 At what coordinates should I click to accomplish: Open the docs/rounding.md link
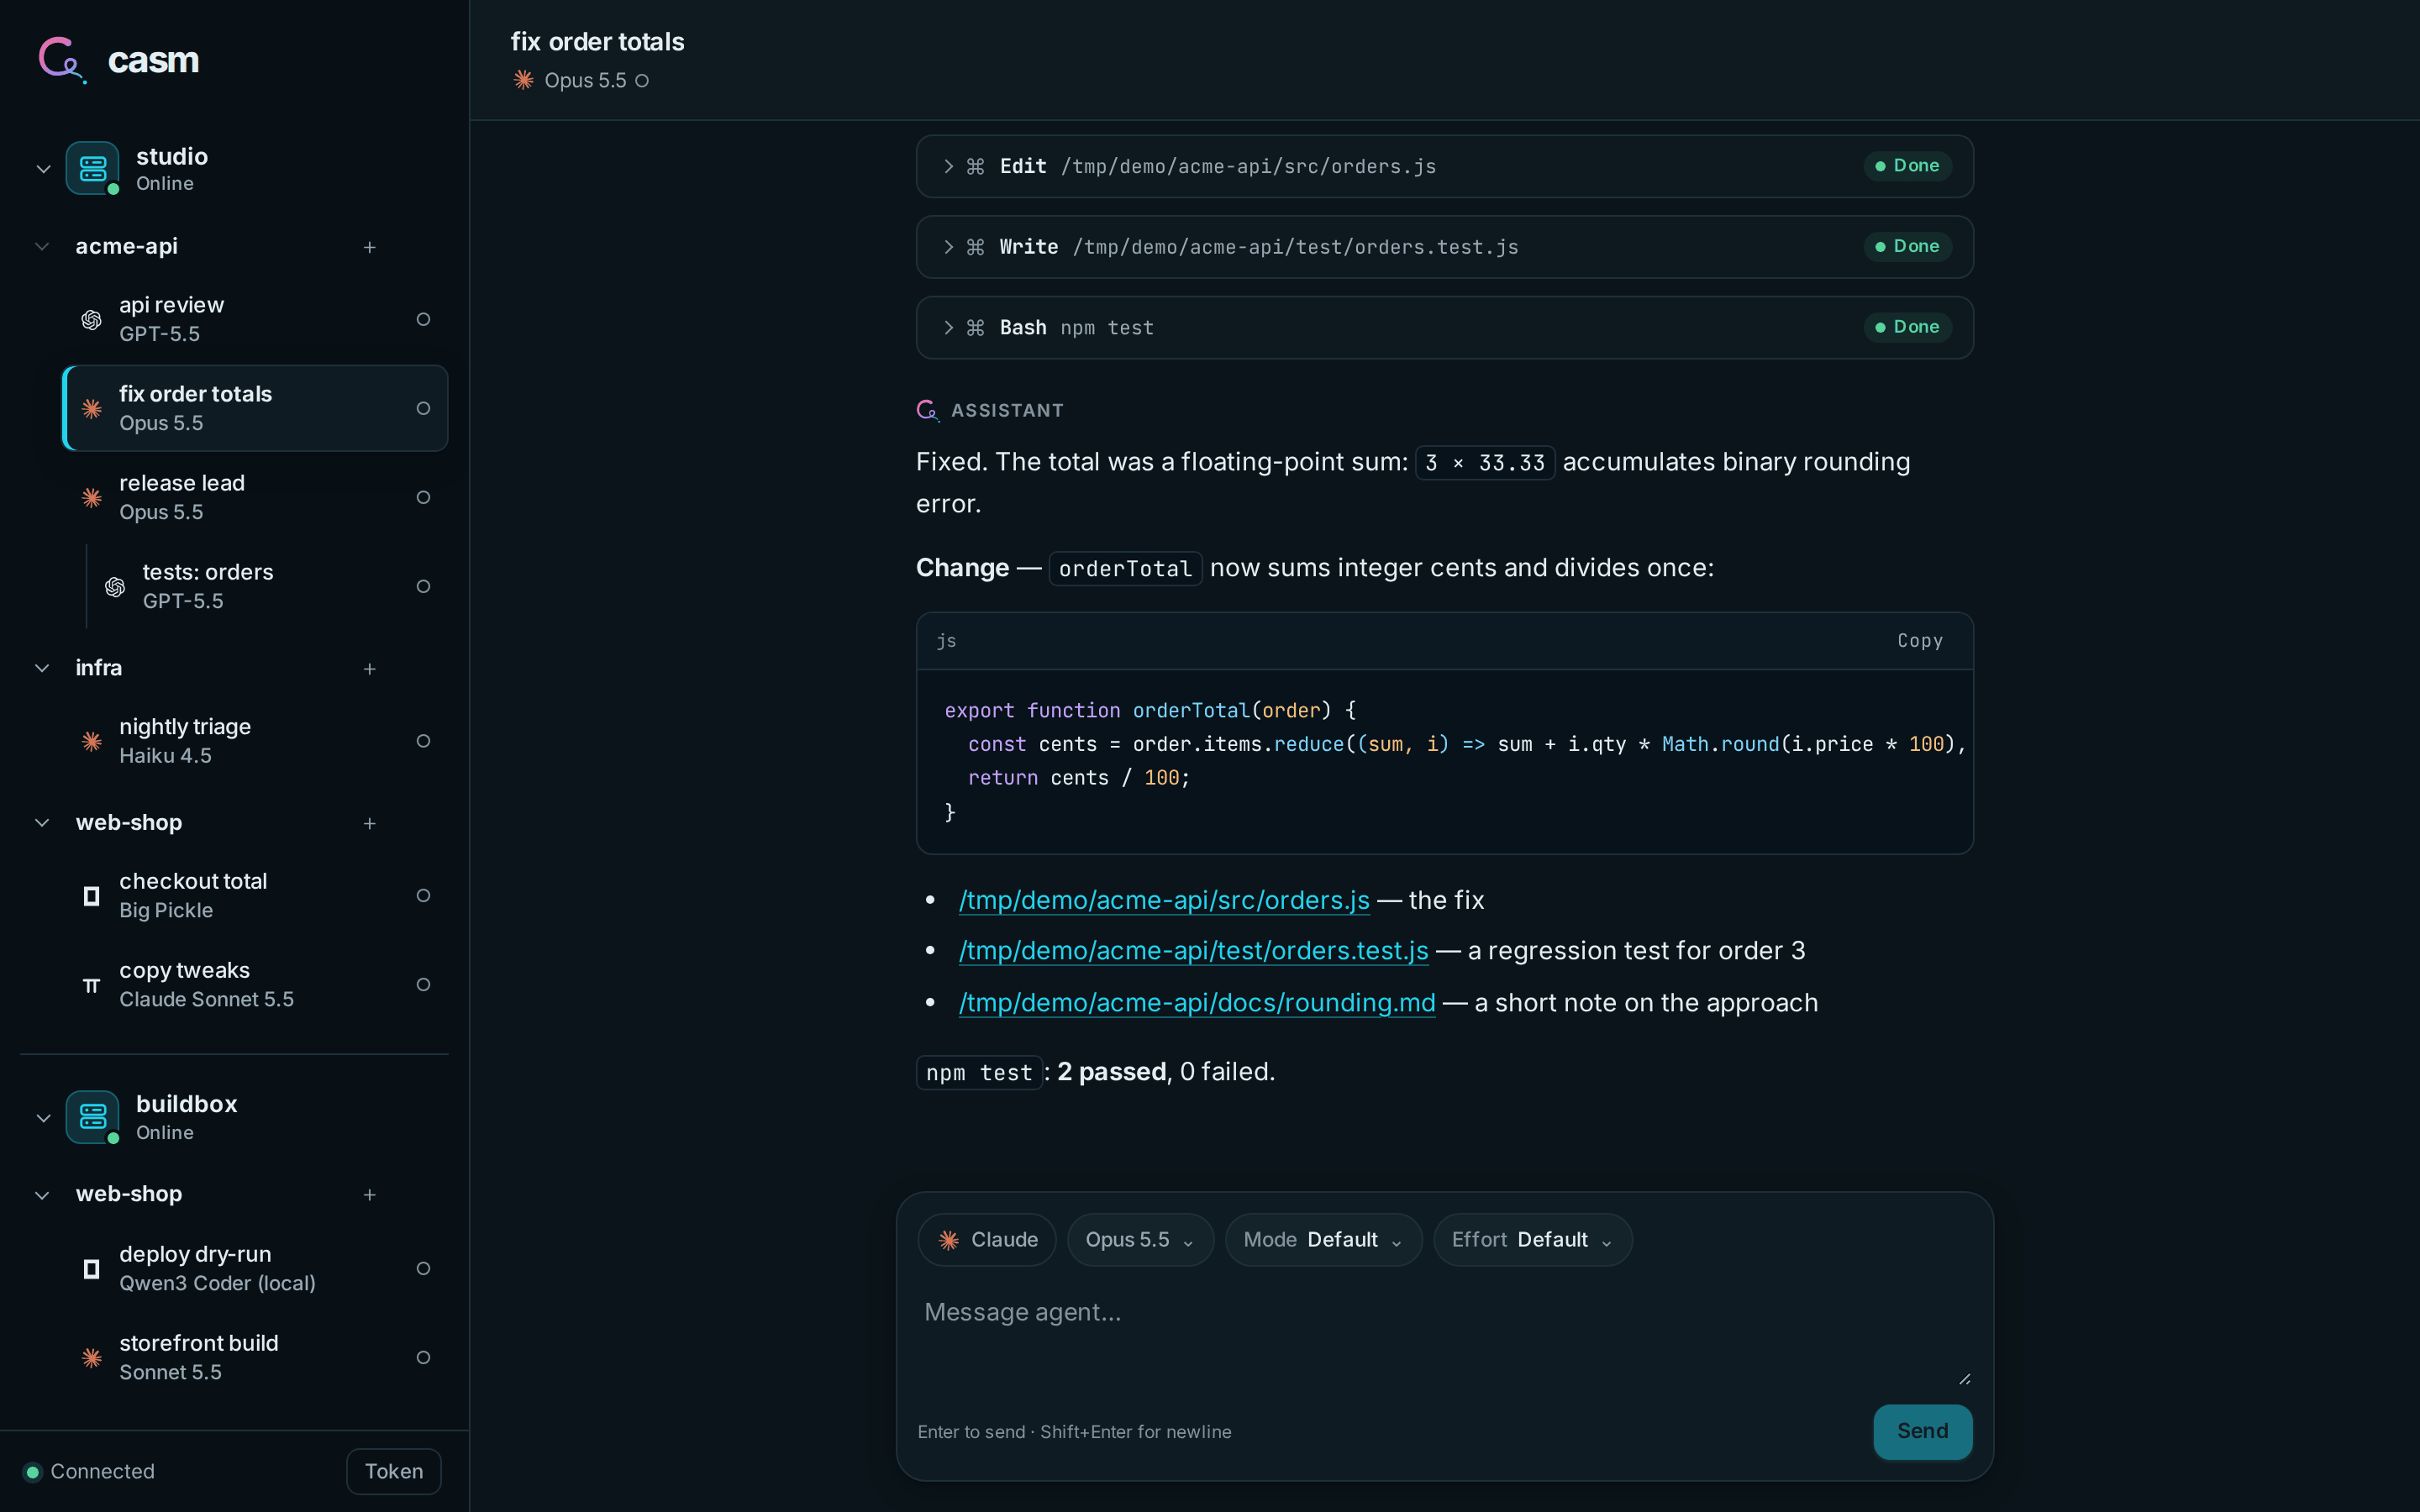(1197, 1002)
